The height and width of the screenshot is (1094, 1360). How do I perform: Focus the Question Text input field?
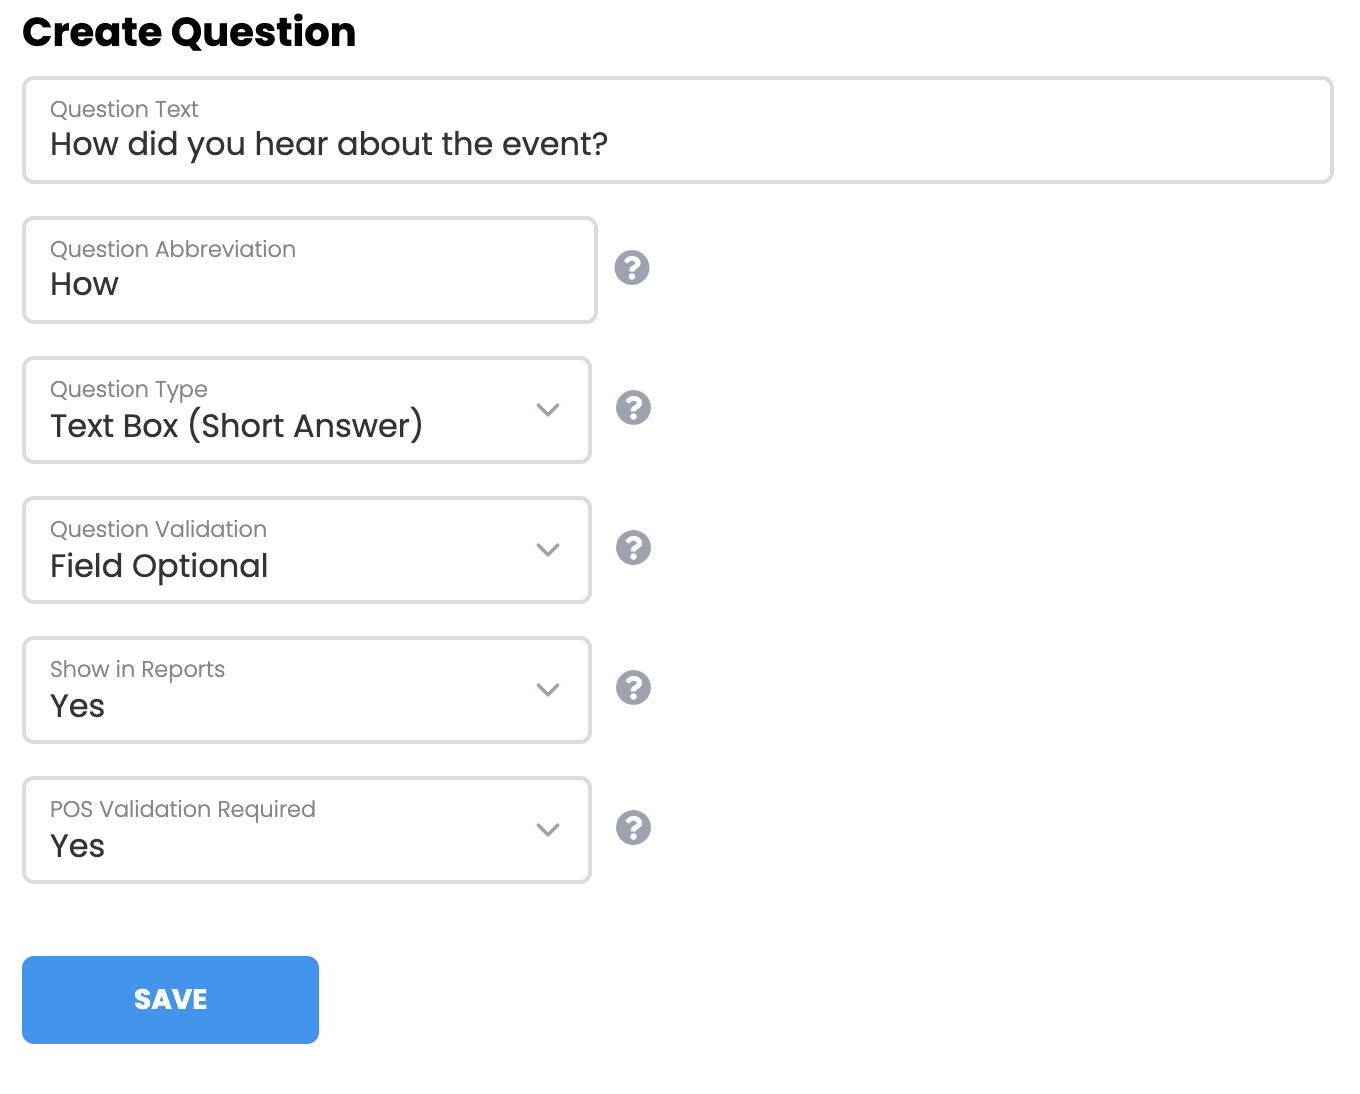[x=678, y=130]
